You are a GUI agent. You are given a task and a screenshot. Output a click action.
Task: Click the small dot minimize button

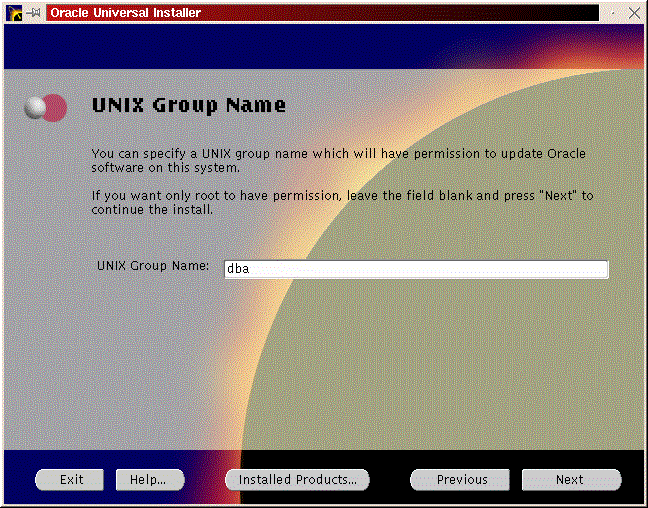614,13
